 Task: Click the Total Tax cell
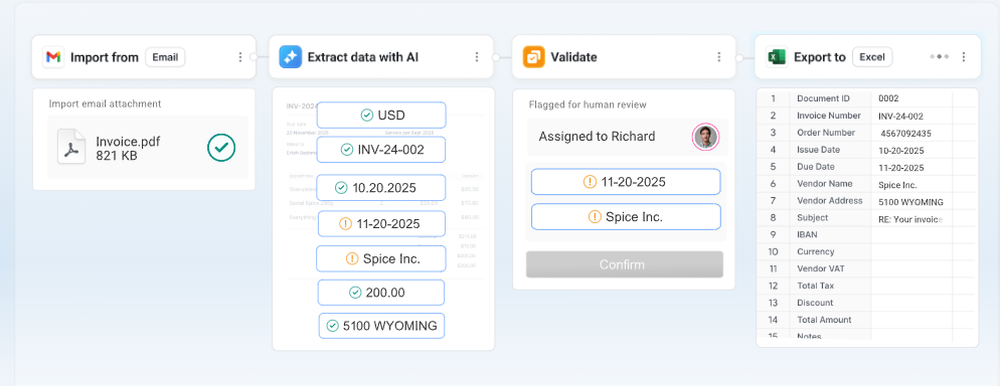click(830, 285)
